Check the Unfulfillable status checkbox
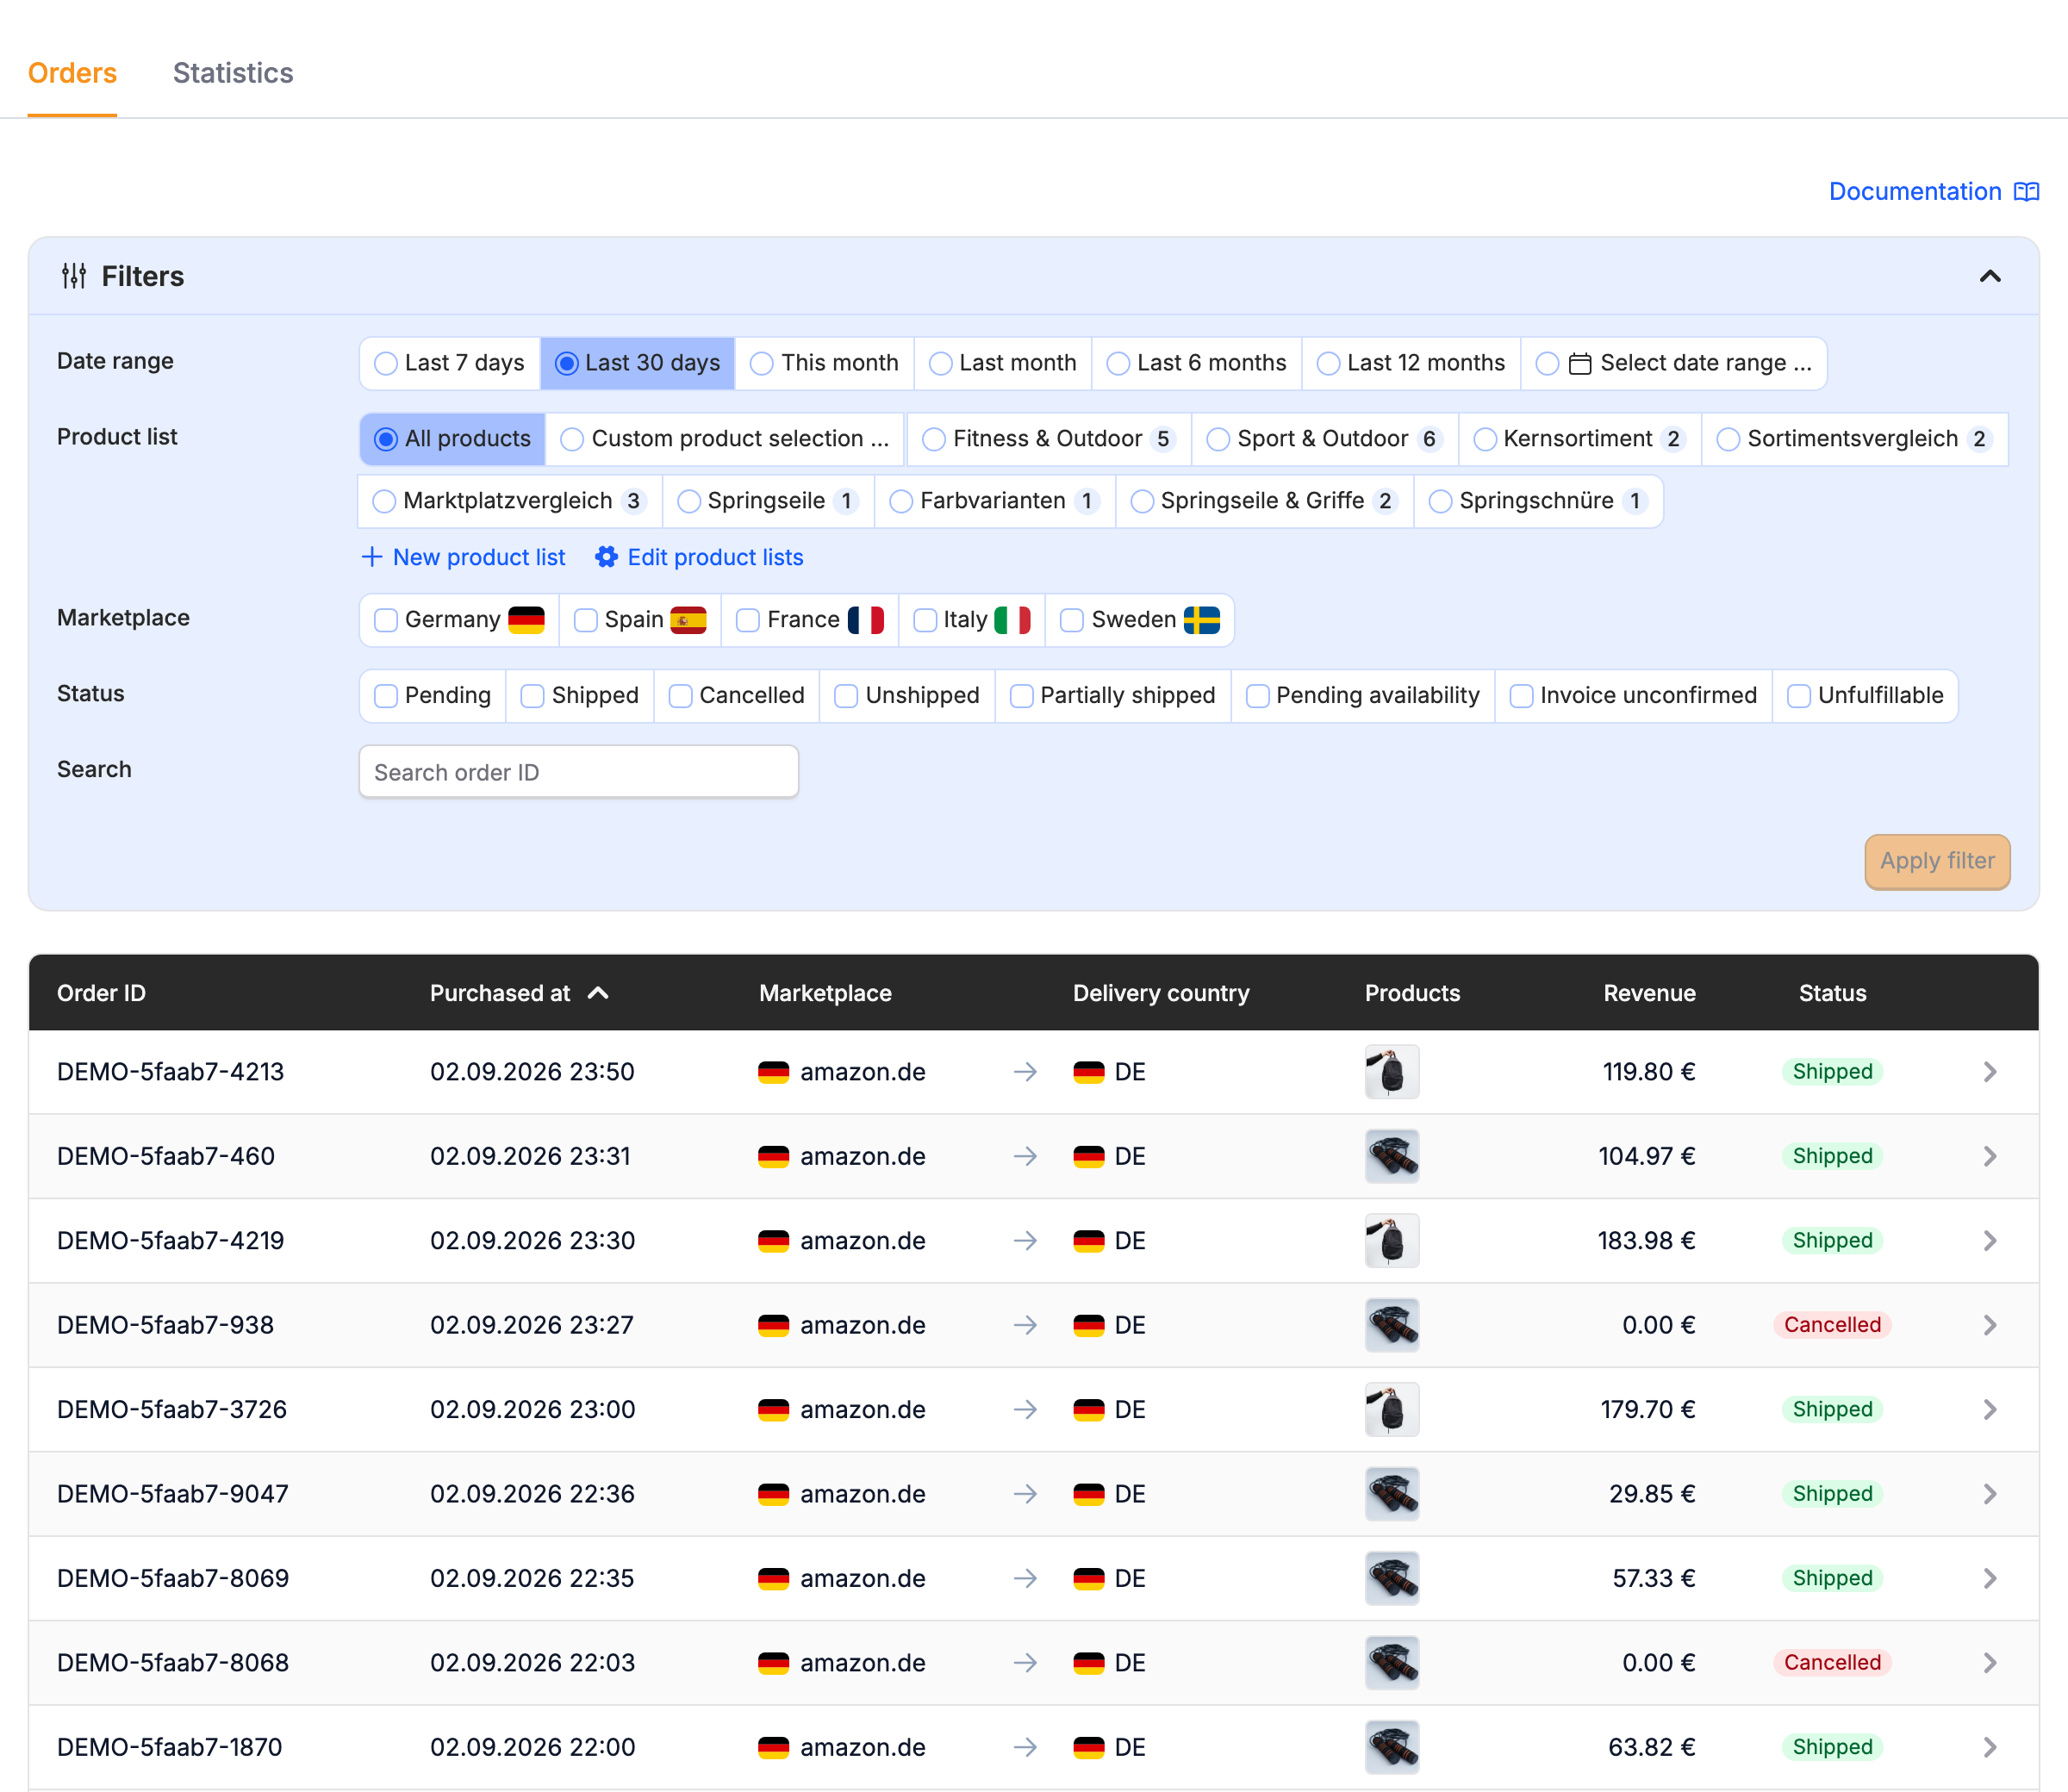The image size is (2068, 1792). [x=1799, y=696]
